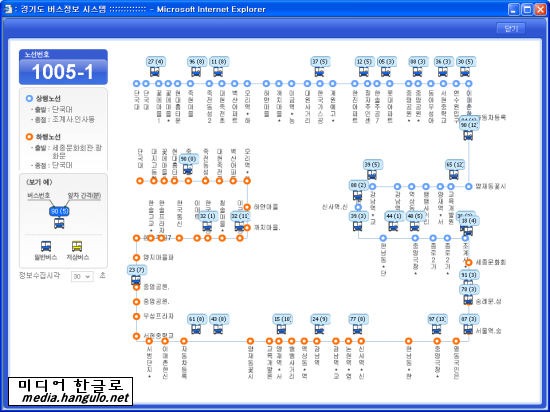This screenshot has width=550, height=412.
Task: Click the blue 대원사거리 stop circle
Action: point(307,83)
